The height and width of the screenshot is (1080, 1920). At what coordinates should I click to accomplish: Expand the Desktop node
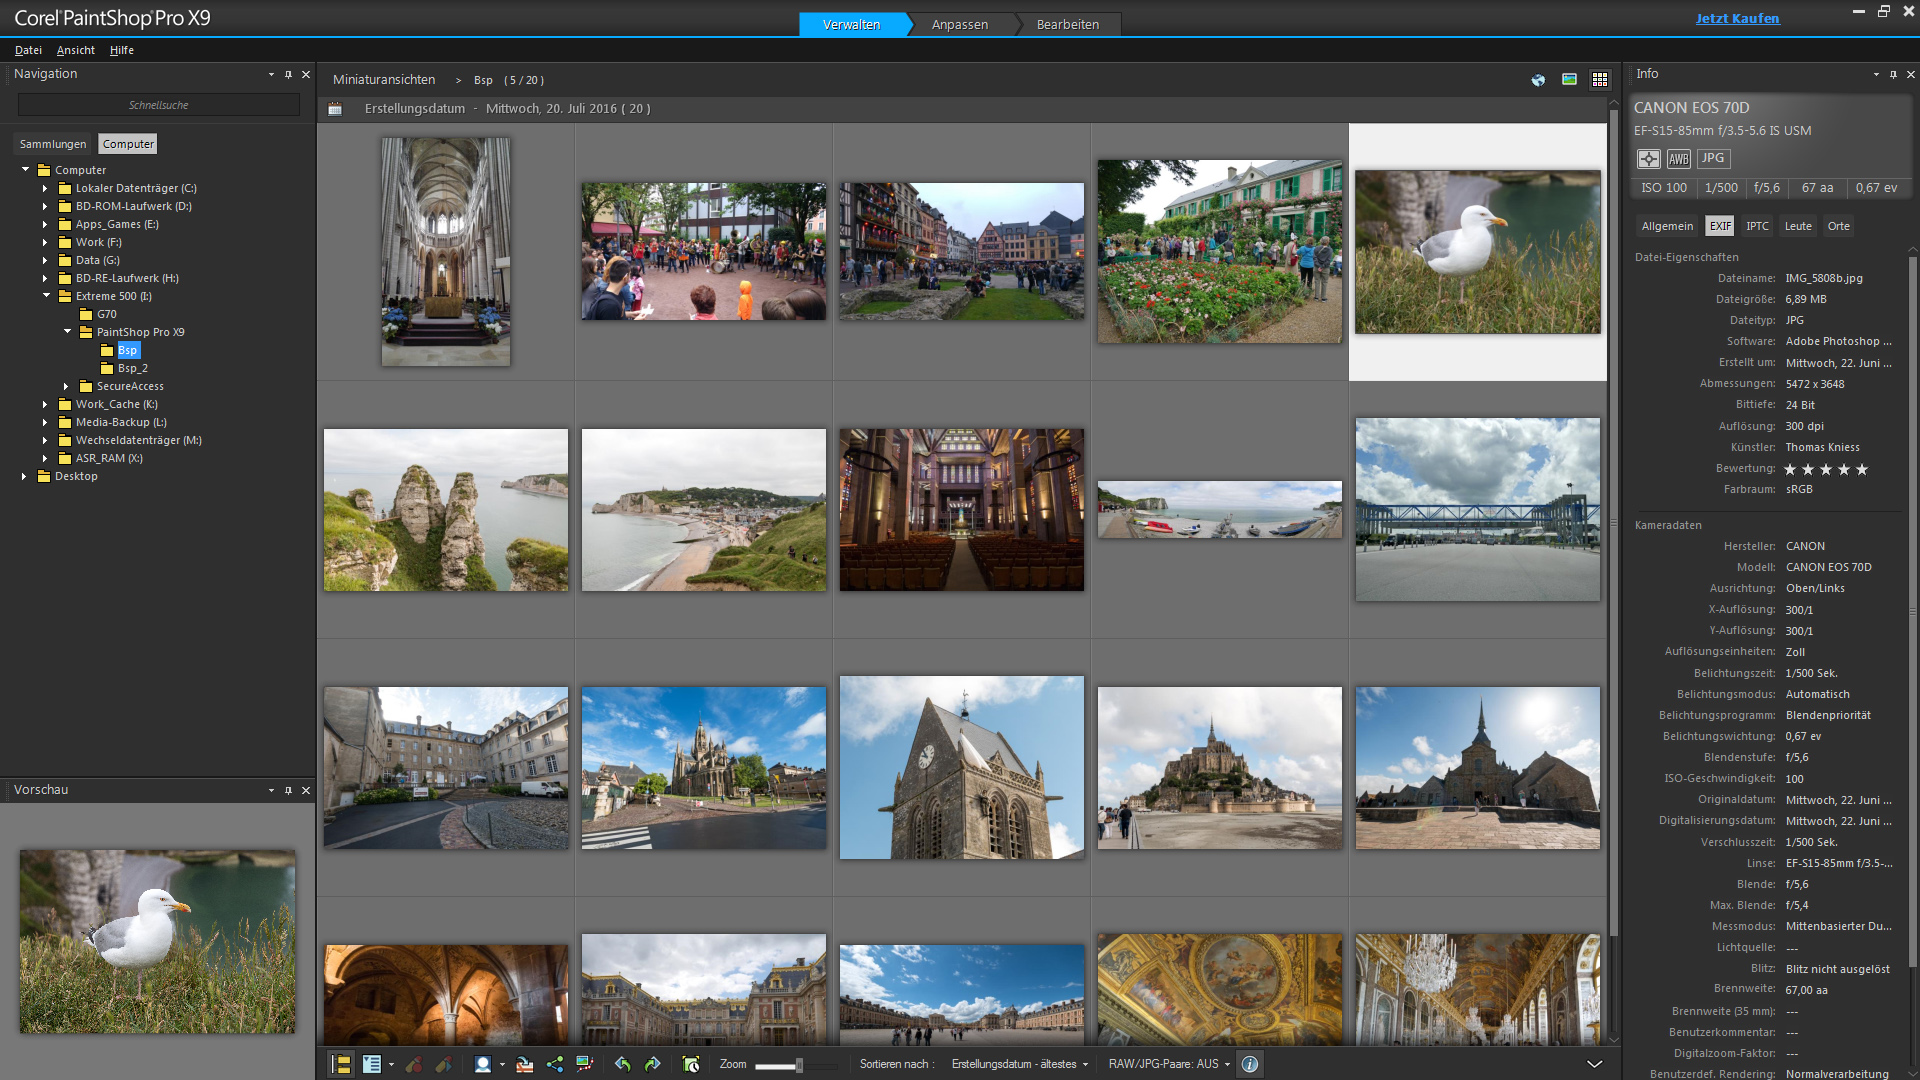[24, 476]
